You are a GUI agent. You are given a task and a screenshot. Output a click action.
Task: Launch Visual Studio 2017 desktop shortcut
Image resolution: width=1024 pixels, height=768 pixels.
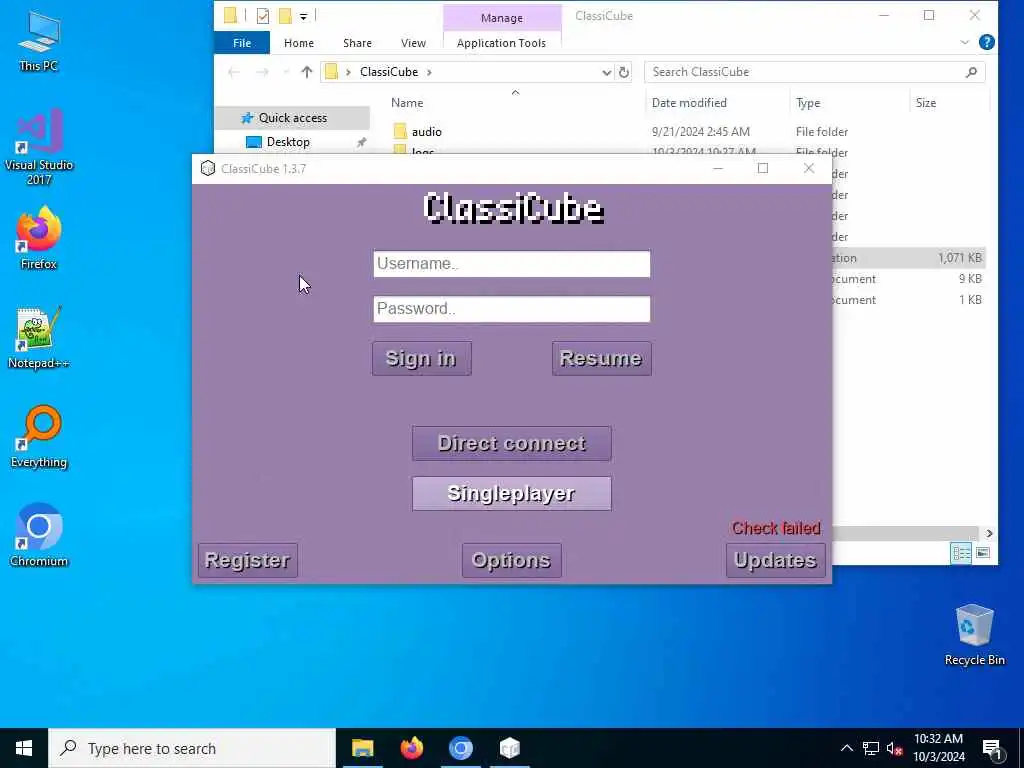(x=39, y=147)
